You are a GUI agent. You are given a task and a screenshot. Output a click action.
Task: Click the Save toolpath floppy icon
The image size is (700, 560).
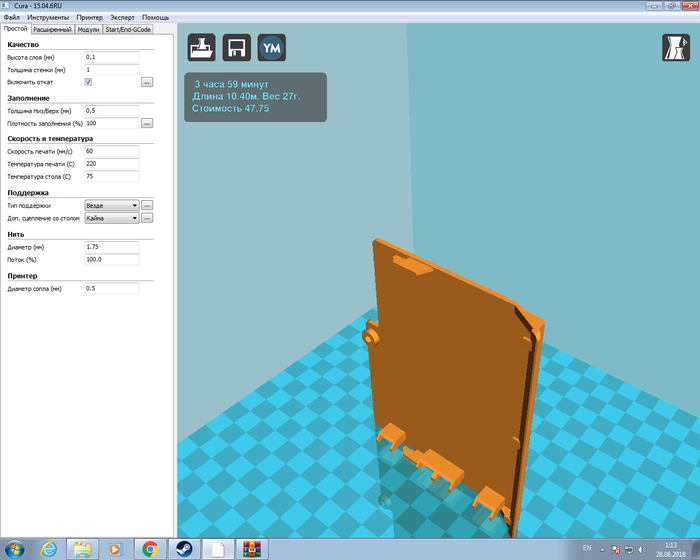tap(237, 48)
